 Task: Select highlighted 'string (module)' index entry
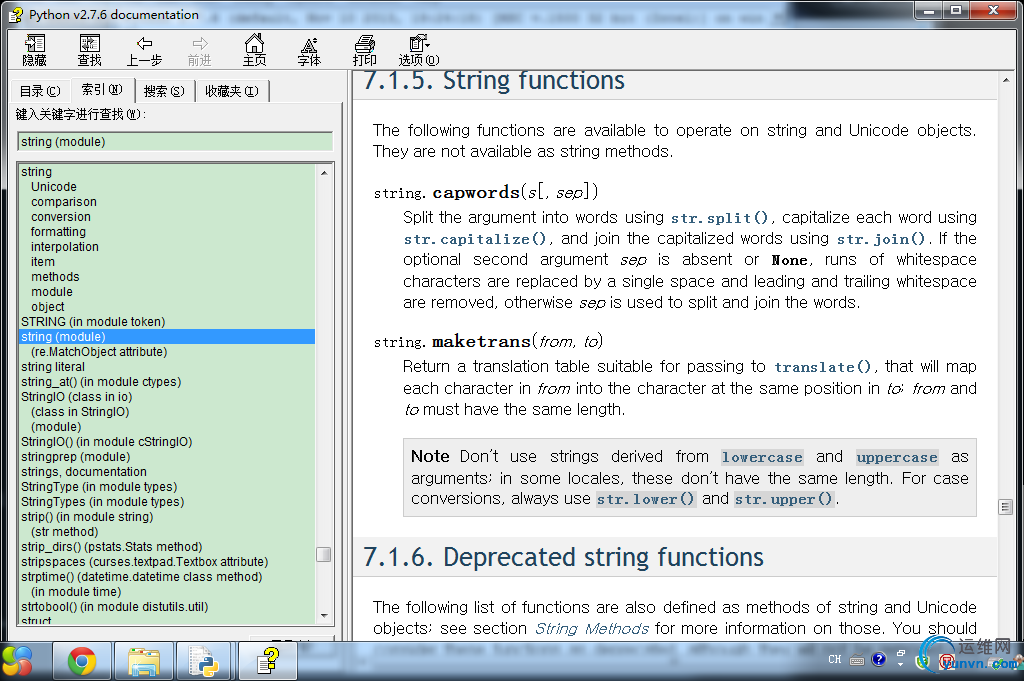(x=167, y=337)
